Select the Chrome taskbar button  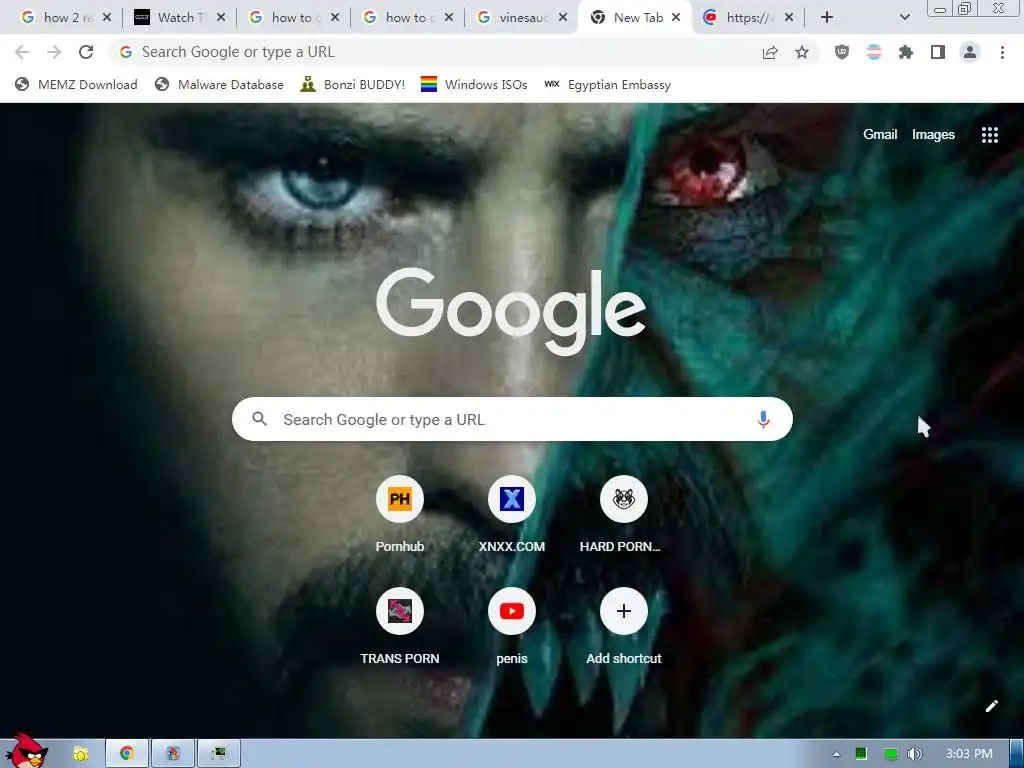tap(127, 754)
